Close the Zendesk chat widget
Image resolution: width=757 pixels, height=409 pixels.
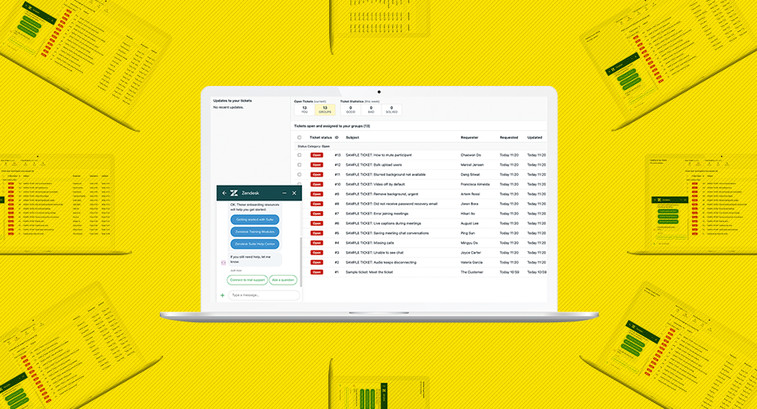click(294, 193)
